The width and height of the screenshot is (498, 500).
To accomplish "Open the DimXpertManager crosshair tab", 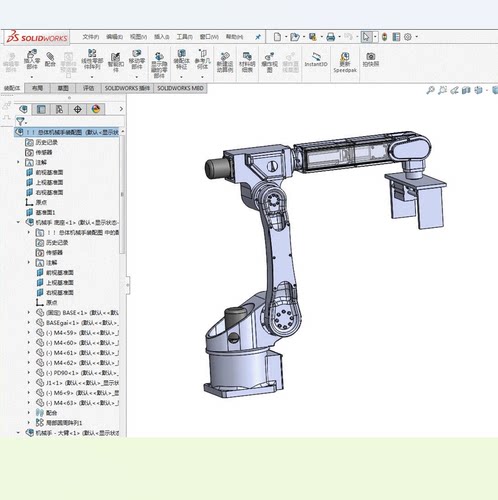I will tap(78, 109).
